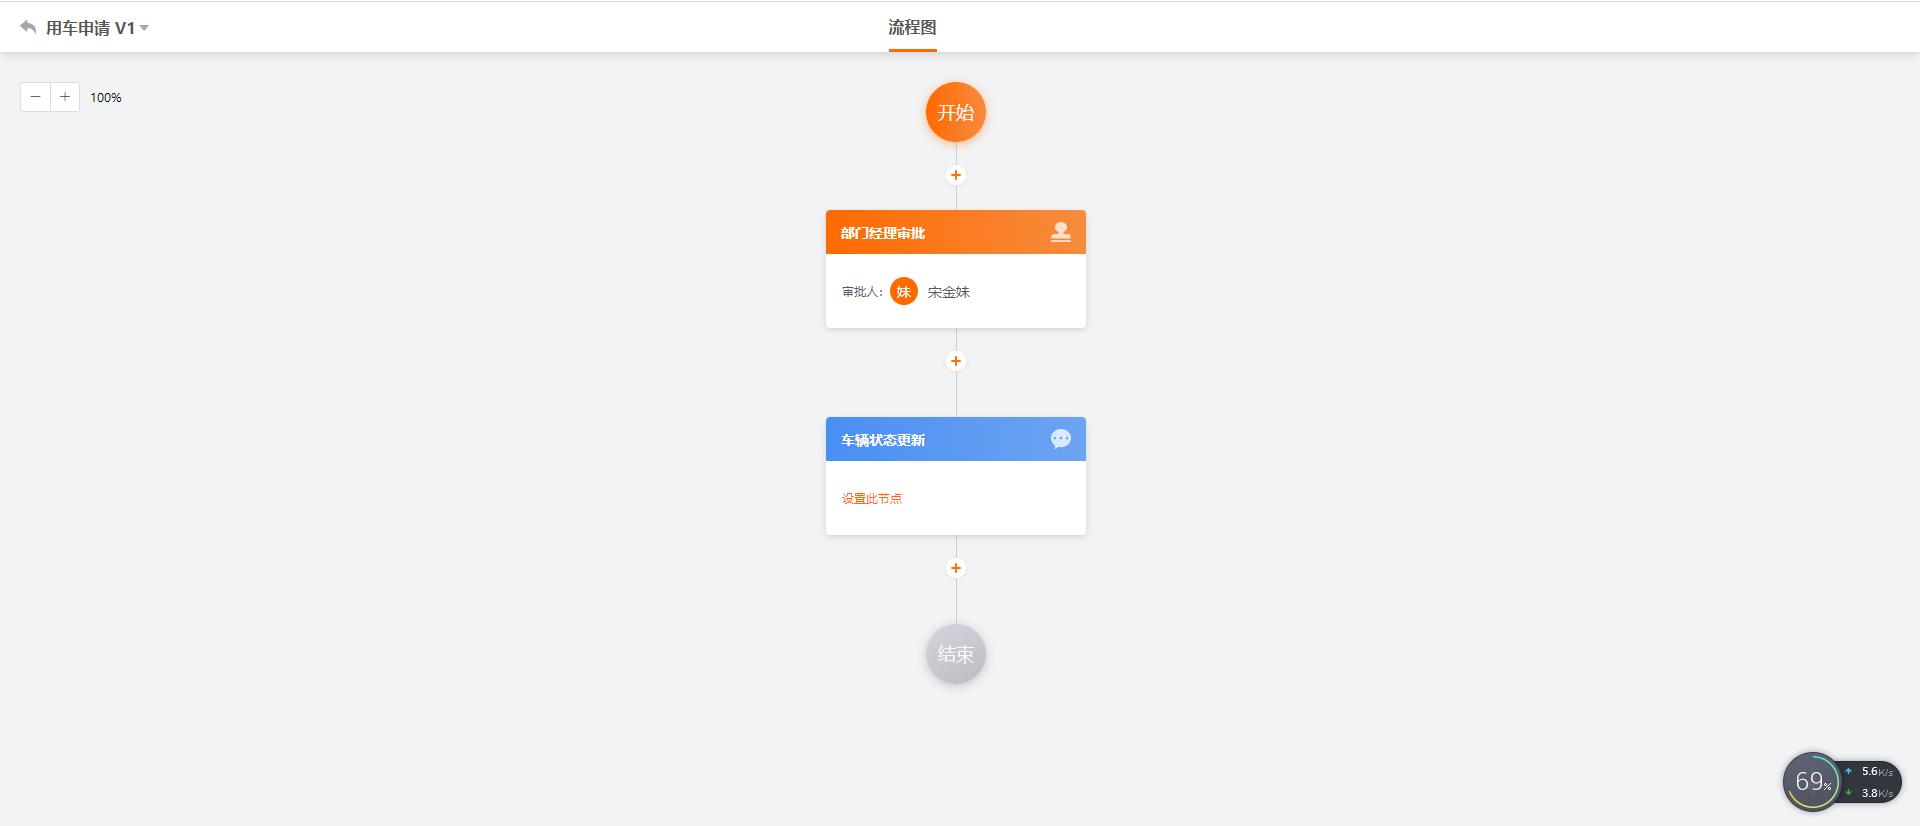Open the 用车申请 V1 version dropdown
This screenshot has height=826, width=1920.
[x=98, y=28]
